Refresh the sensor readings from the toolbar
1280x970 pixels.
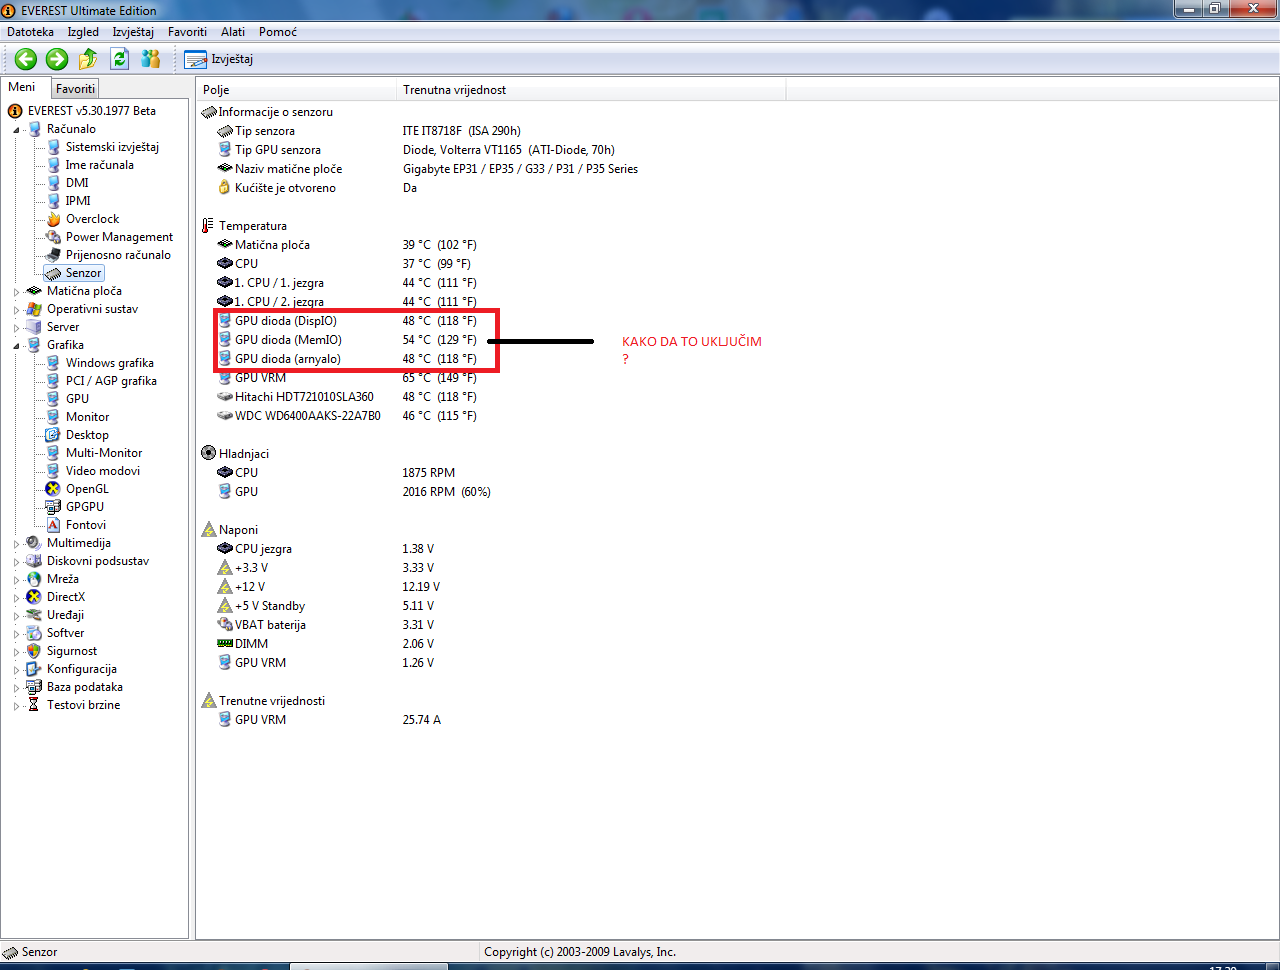click(x=120, y=59)
